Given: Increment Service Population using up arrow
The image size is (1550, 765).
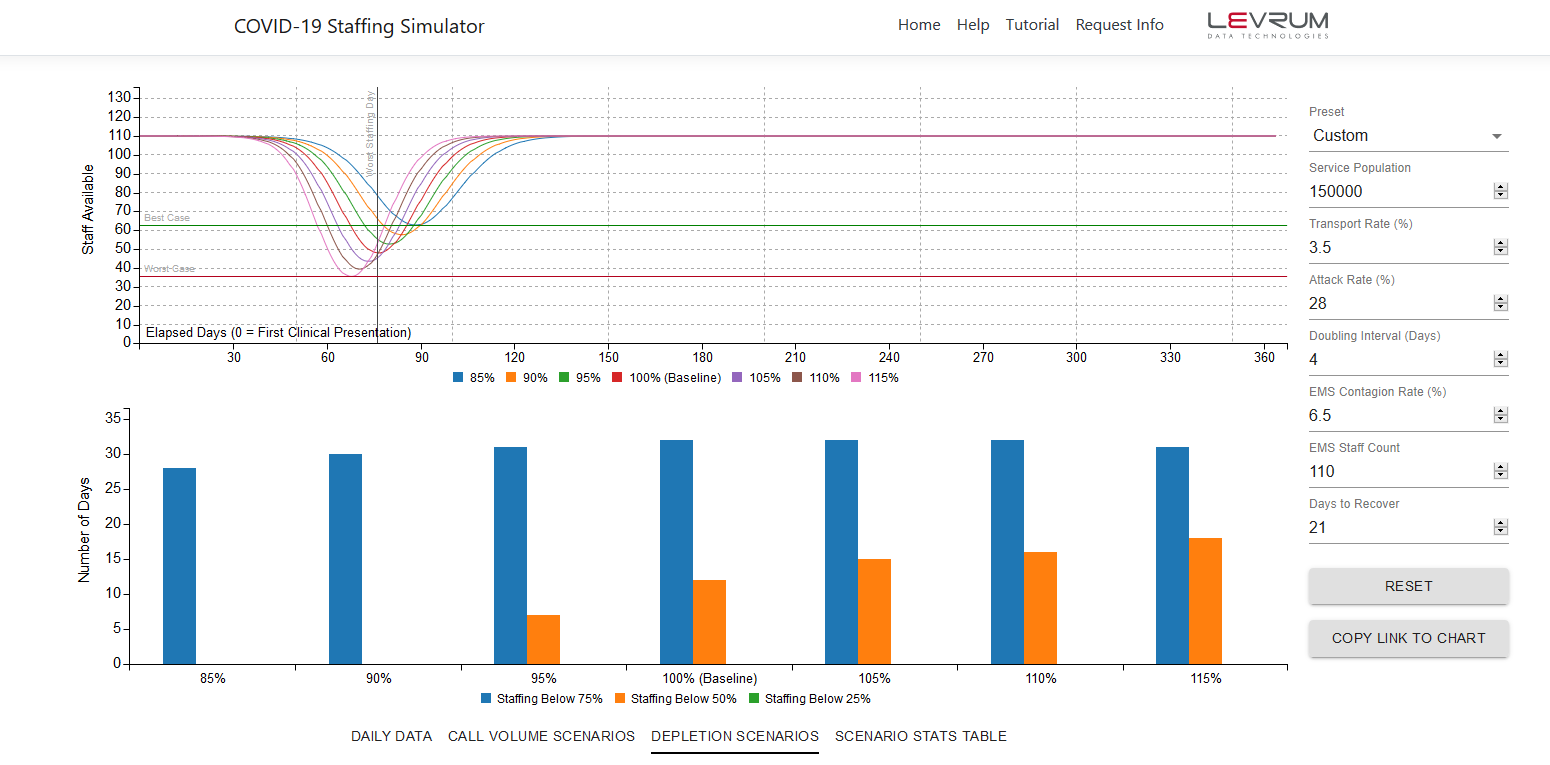Looking at the screenshot, I should coord(1501,186).
